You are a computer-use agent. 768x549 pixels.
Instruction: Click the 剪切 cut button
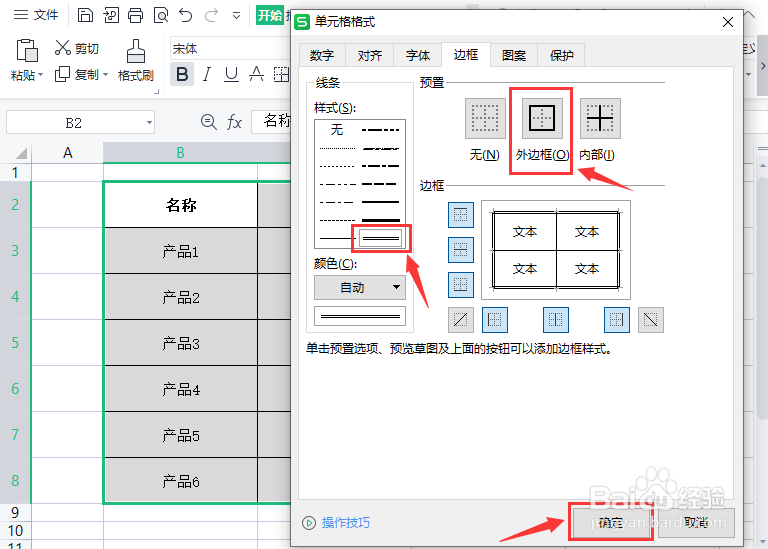[76, 48]
